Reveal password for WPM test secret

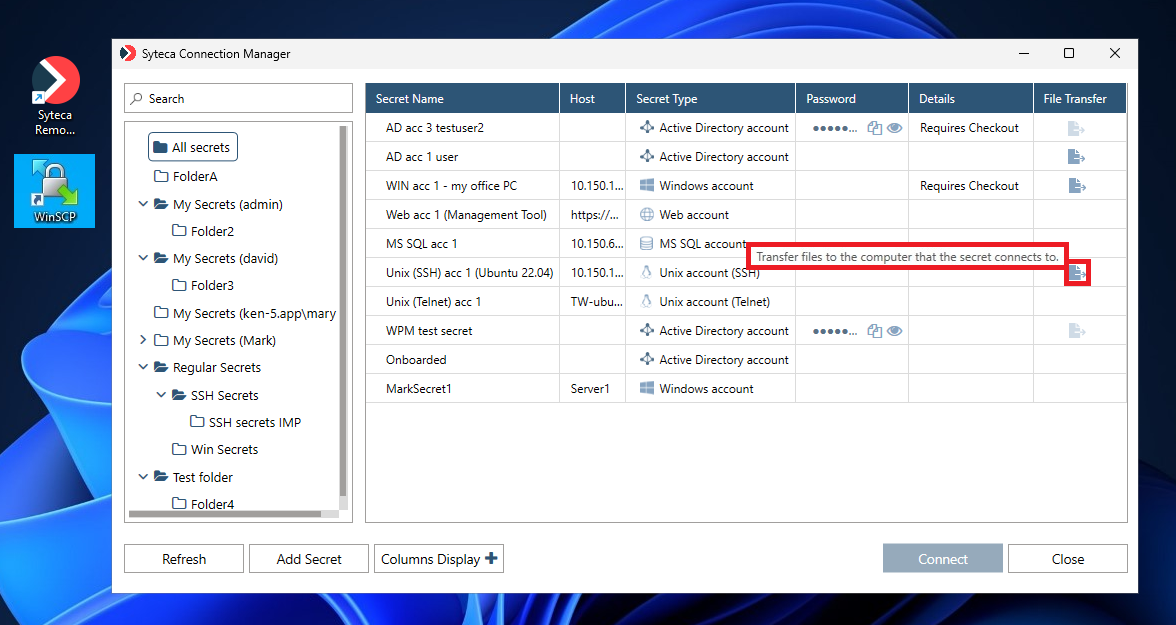[895, 331]
